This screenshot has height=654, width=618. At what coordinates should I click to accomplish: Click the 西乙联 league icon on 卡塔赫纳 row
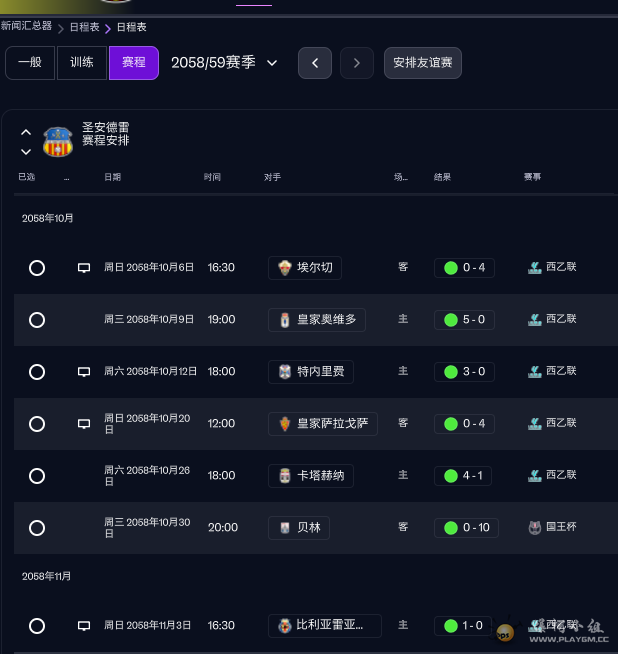pos(535,476)
